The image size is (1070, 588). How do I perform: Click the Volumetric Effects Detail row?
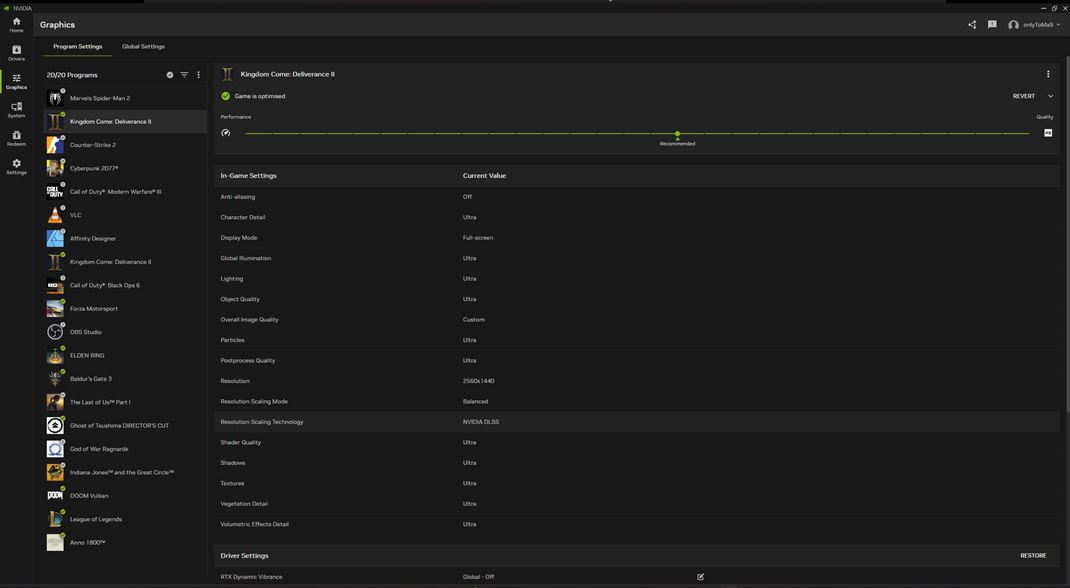tap(637, 525)
